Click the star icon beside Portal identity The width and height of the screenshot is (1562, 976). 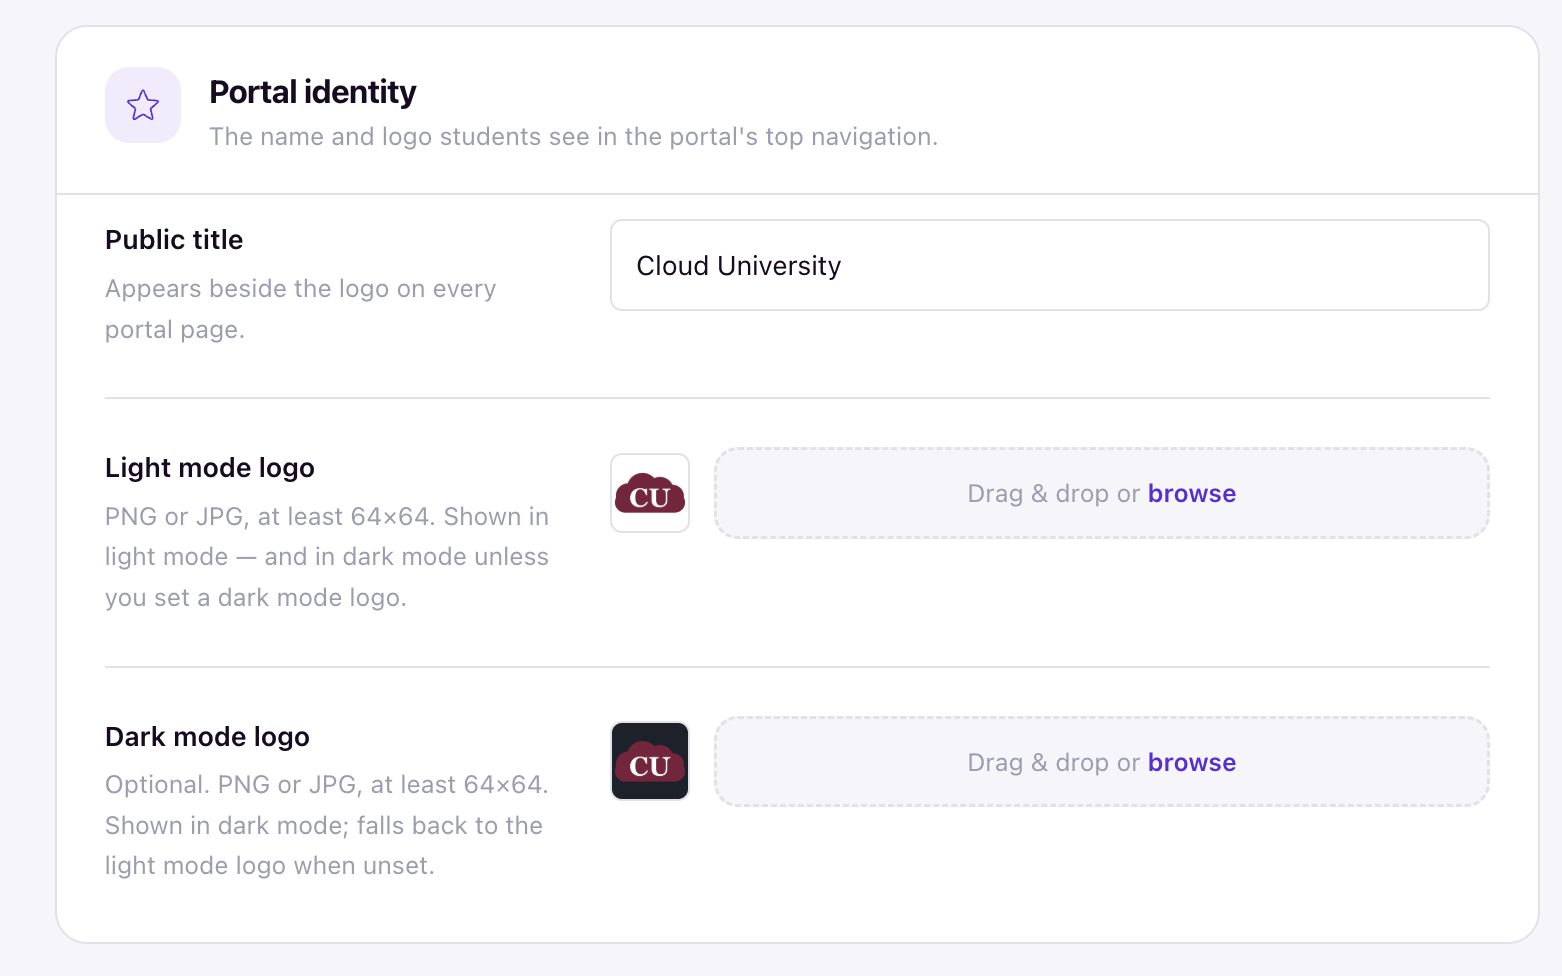pyautogui.click(x=143, y=105)
